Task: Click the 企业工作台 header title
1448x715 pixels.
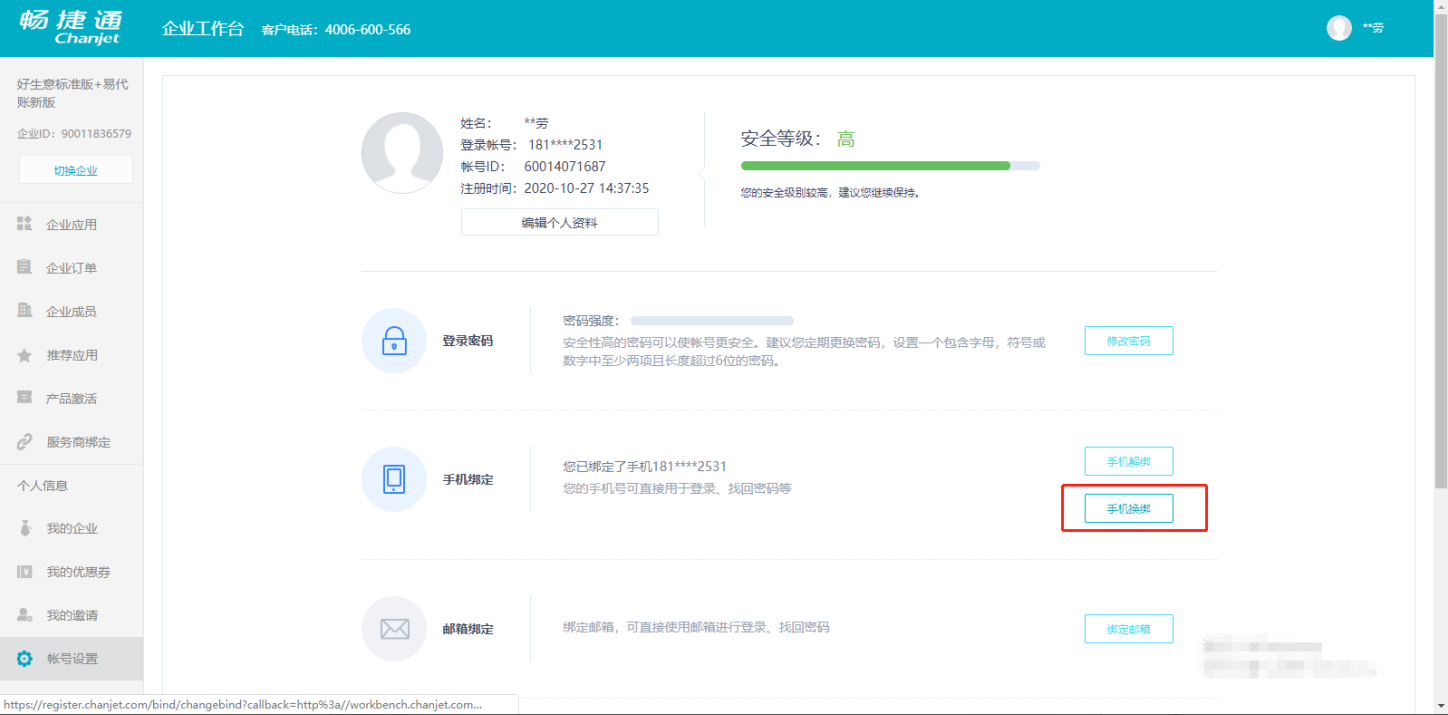Action: coord(203,28)
